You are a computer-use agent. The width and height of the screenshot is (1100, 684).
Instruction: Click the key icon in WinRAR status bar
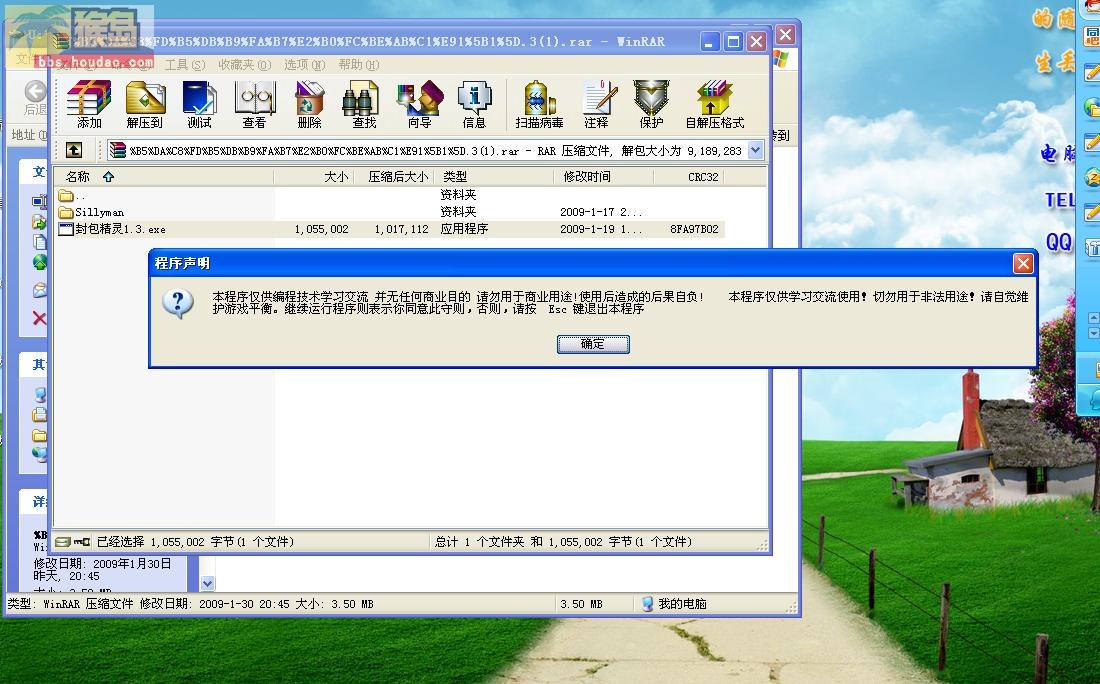coord(82,542)
